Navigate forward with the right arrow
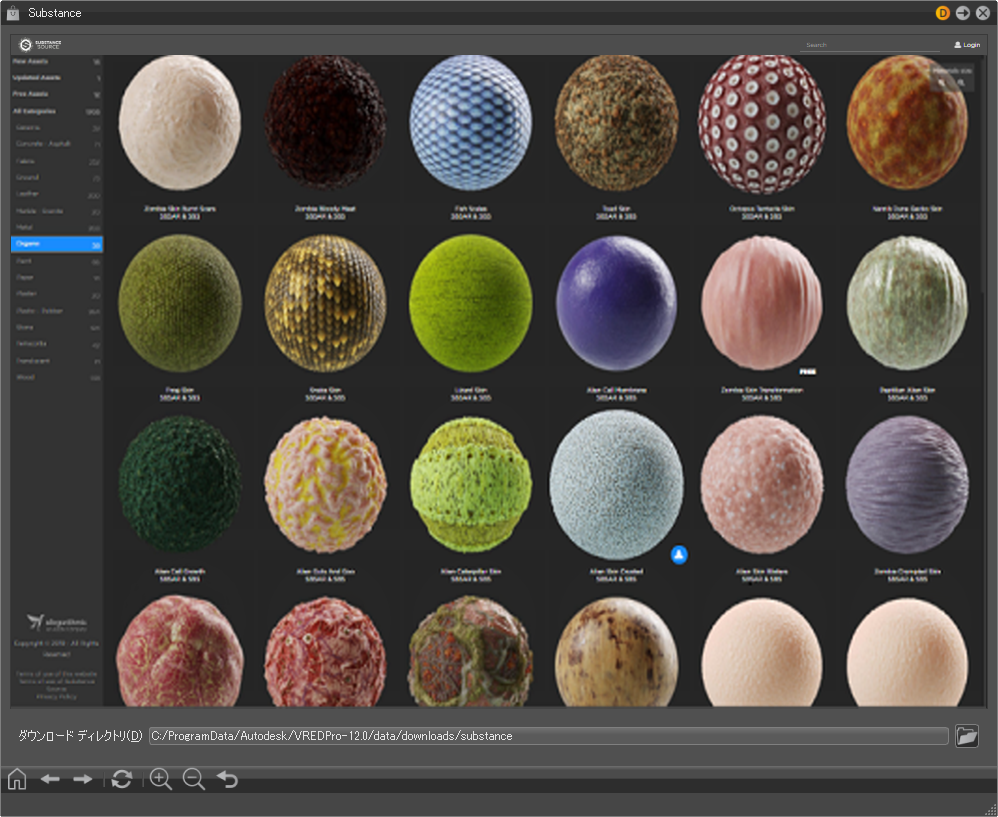 pos(83,779)
